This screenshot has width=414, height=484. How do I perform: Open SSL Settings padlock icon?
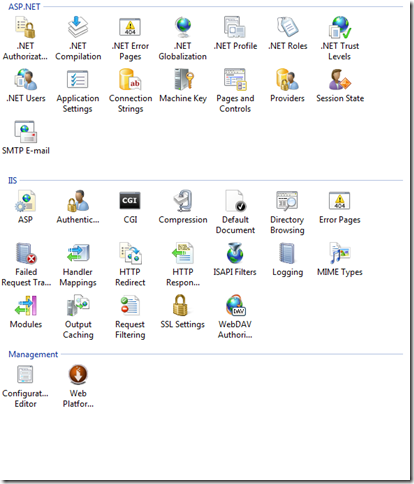pyautogui.click(x=180, y=305)
